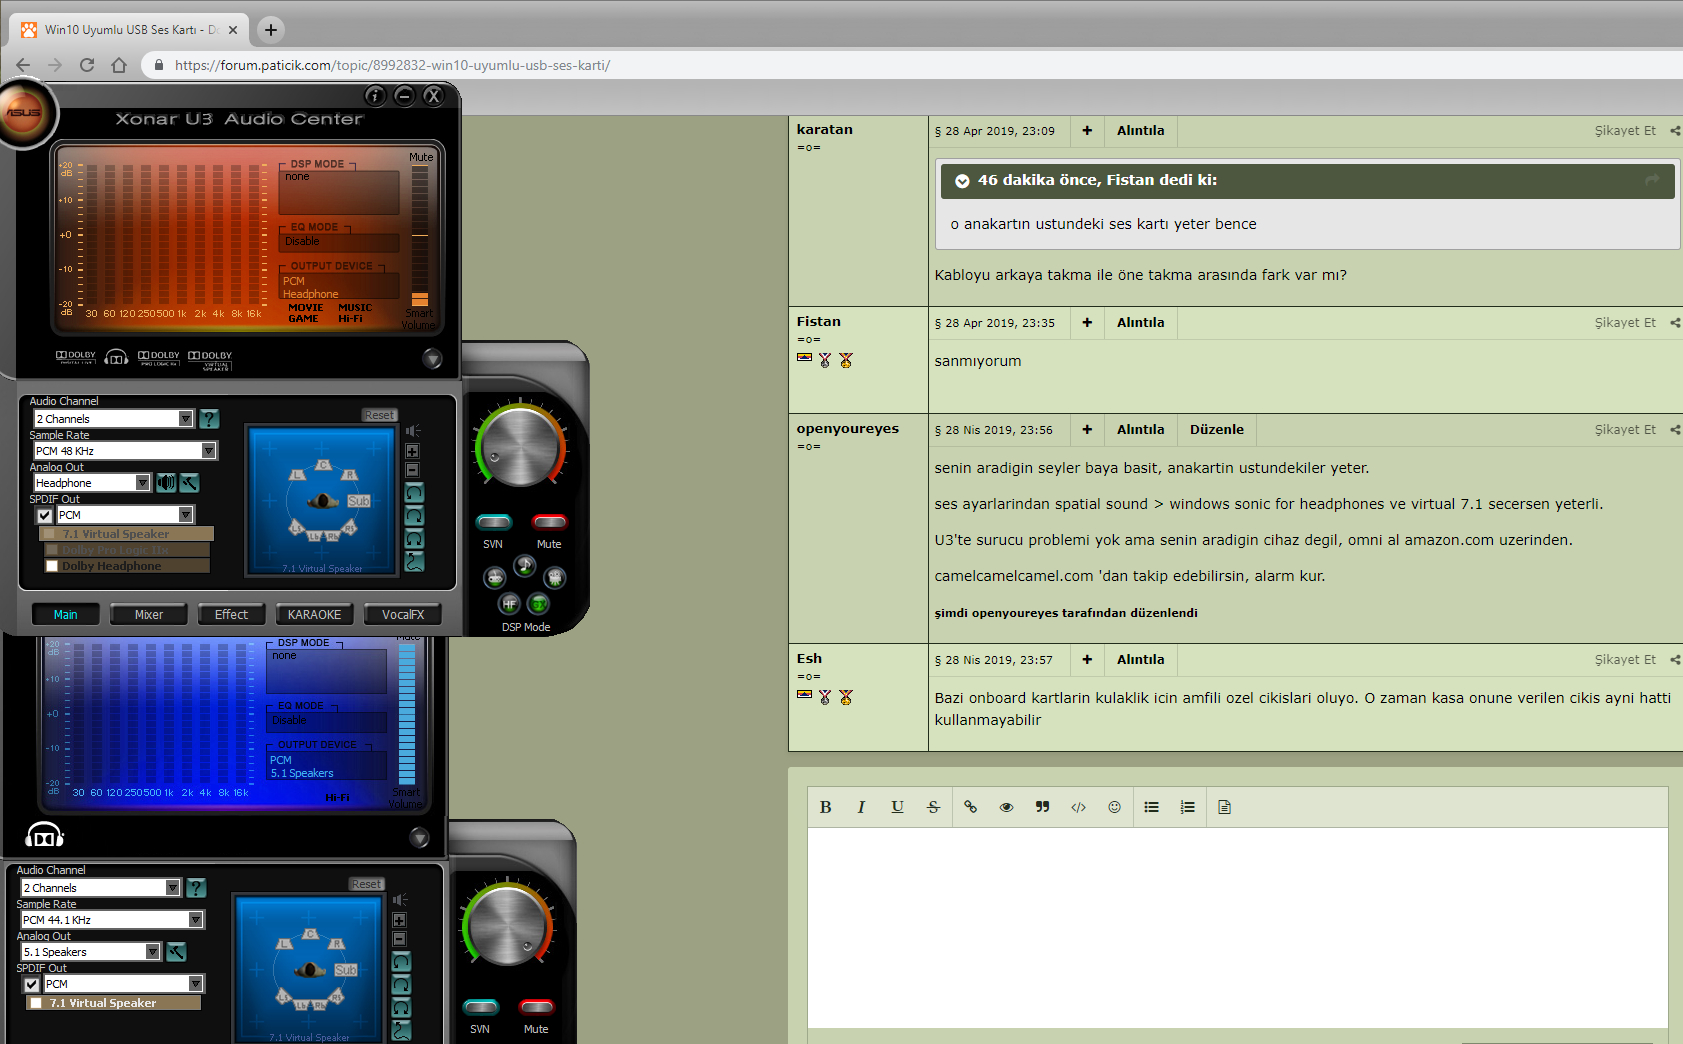Viewport: 1683px width, 1044px height.
Task: Switch to the Mixer tab
Action: (x=148, y=614)
